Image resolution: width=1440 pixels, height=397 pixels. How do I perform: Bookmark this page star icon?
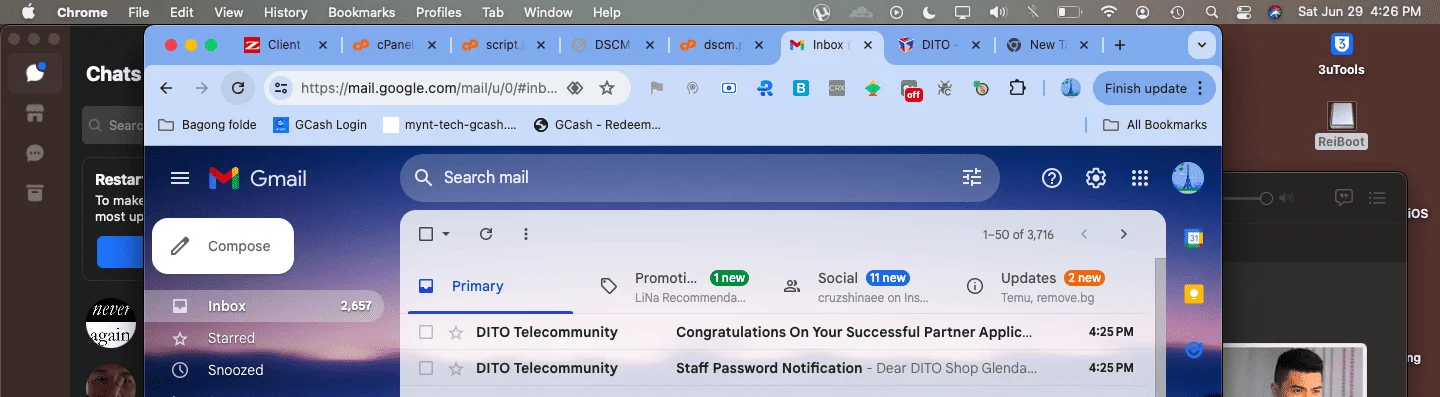(x=606, y=88)
